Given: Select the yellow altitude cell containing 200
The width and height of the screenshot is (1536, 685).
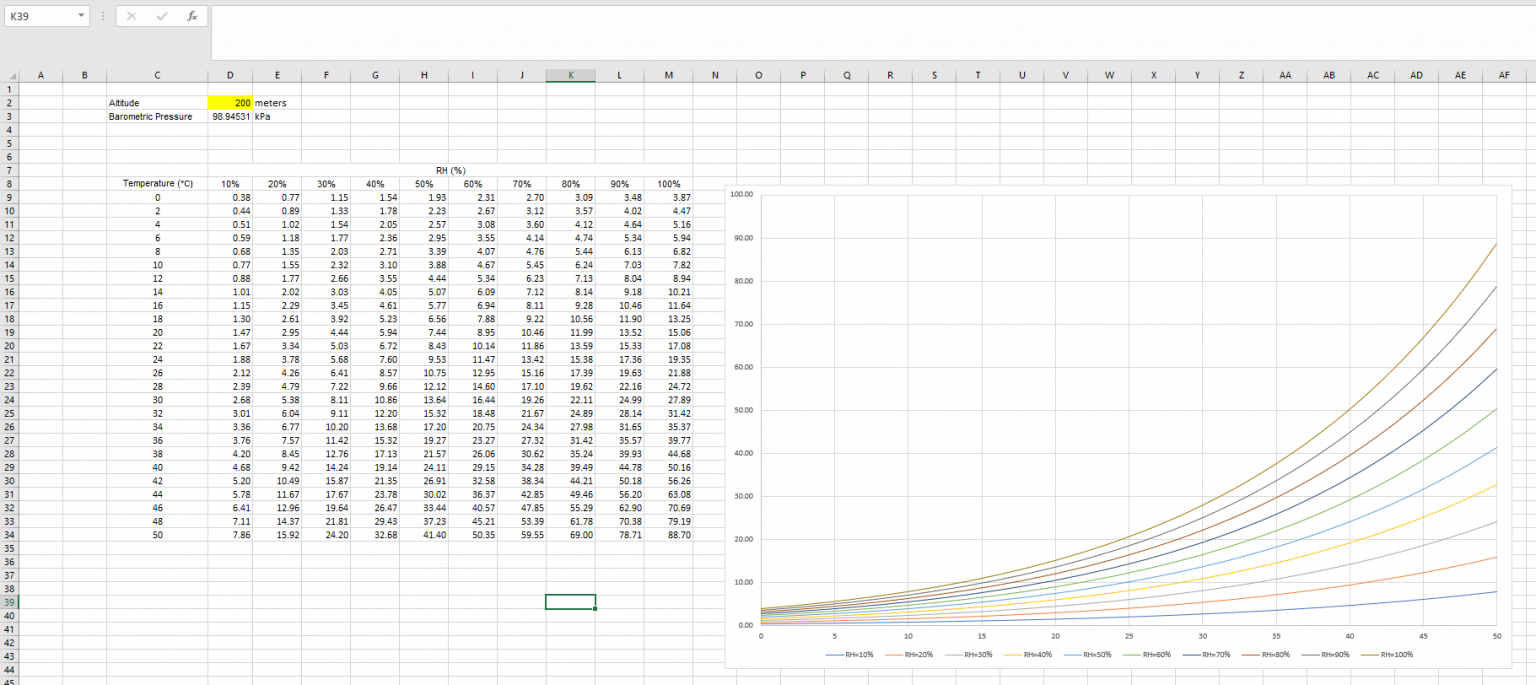Looking at the screenshot, I should pos(230,102).
